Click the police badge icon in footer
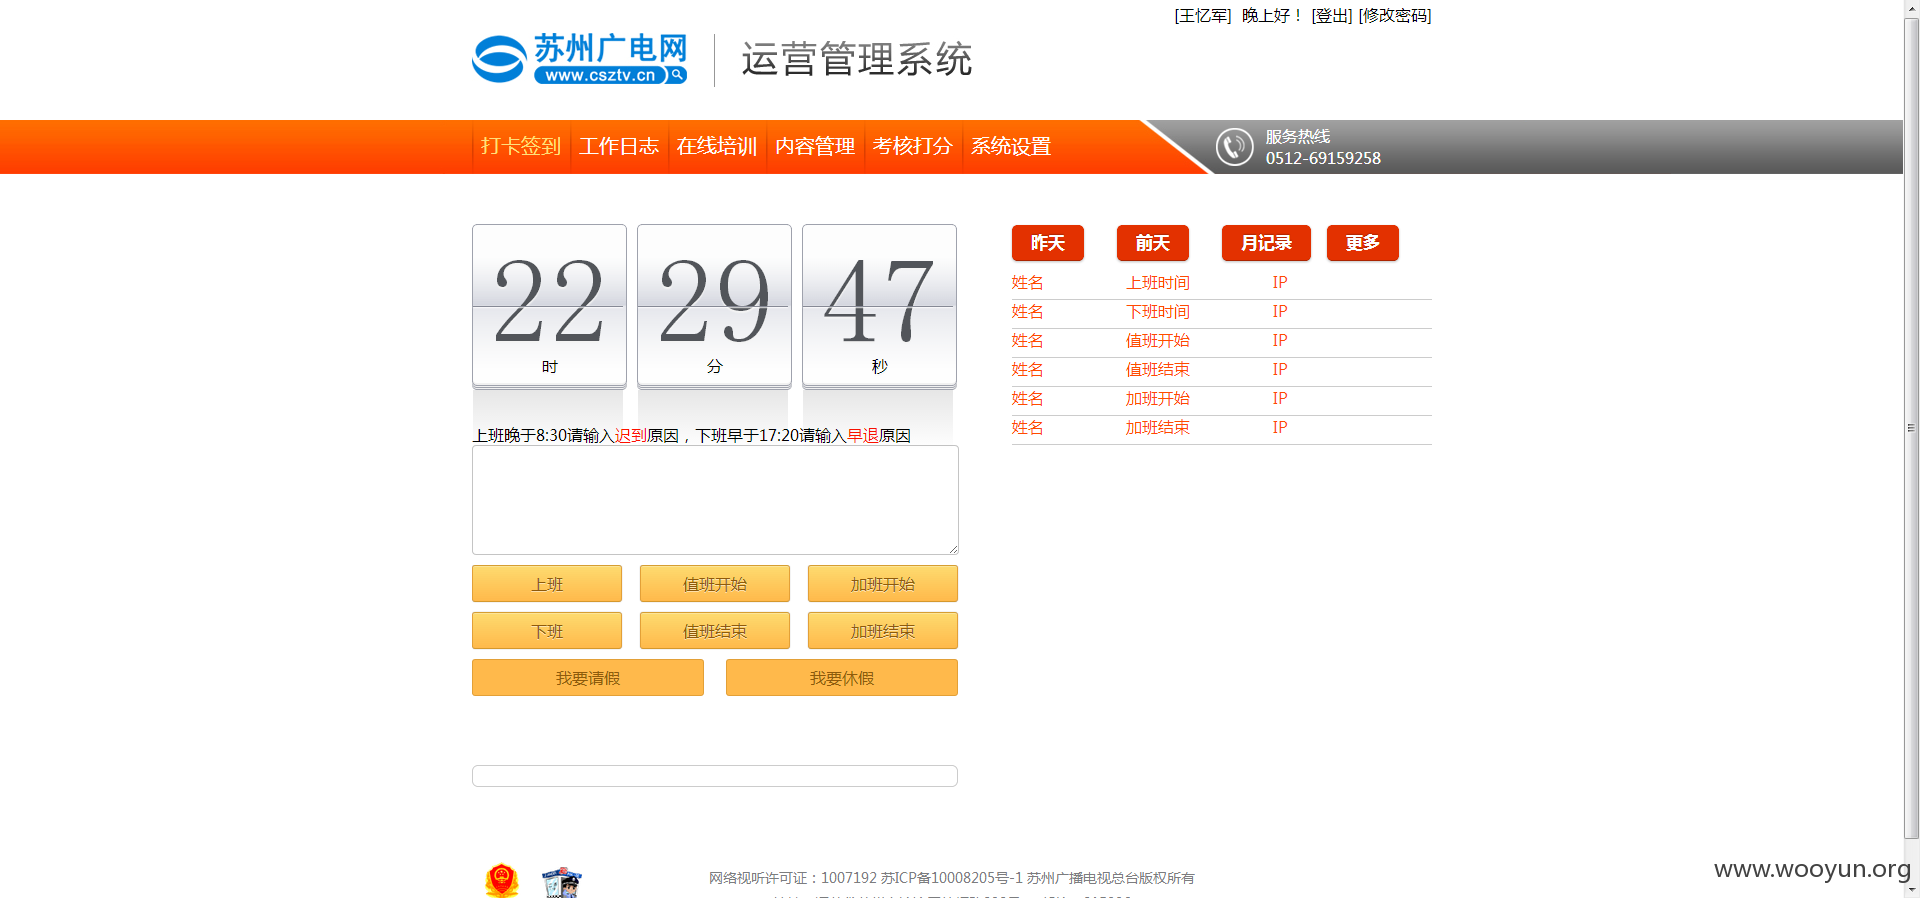The width and height of the screenshot is (1920, 898). (502, 881)
